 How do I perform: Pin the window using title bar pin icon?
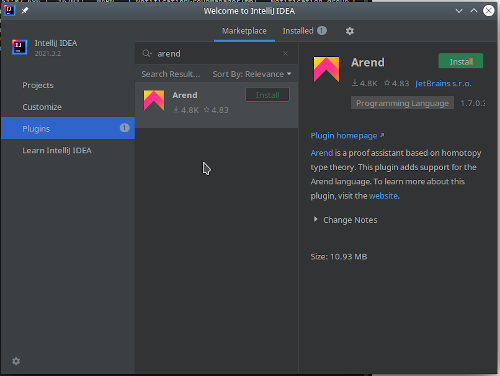[x=25, y=11]
